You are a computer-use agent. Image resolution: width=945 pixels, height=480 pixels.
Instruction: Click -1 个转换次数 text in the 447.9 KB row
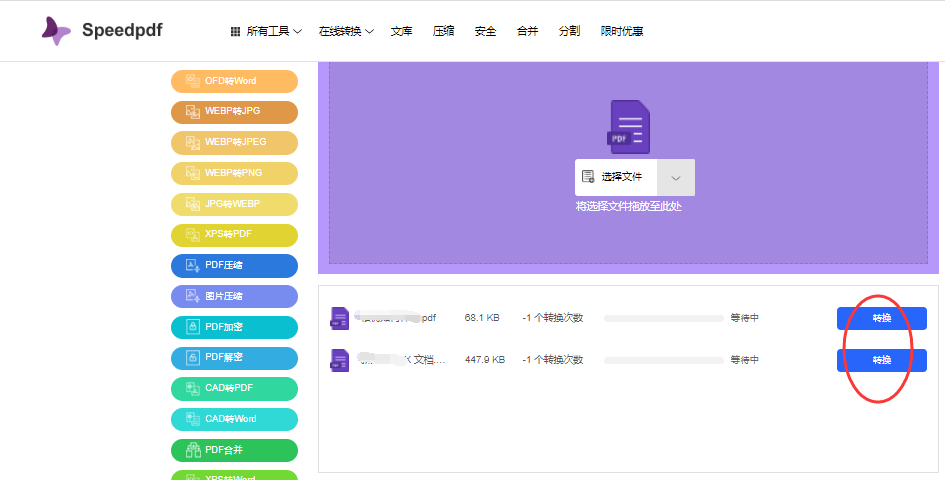coord(553,360)
